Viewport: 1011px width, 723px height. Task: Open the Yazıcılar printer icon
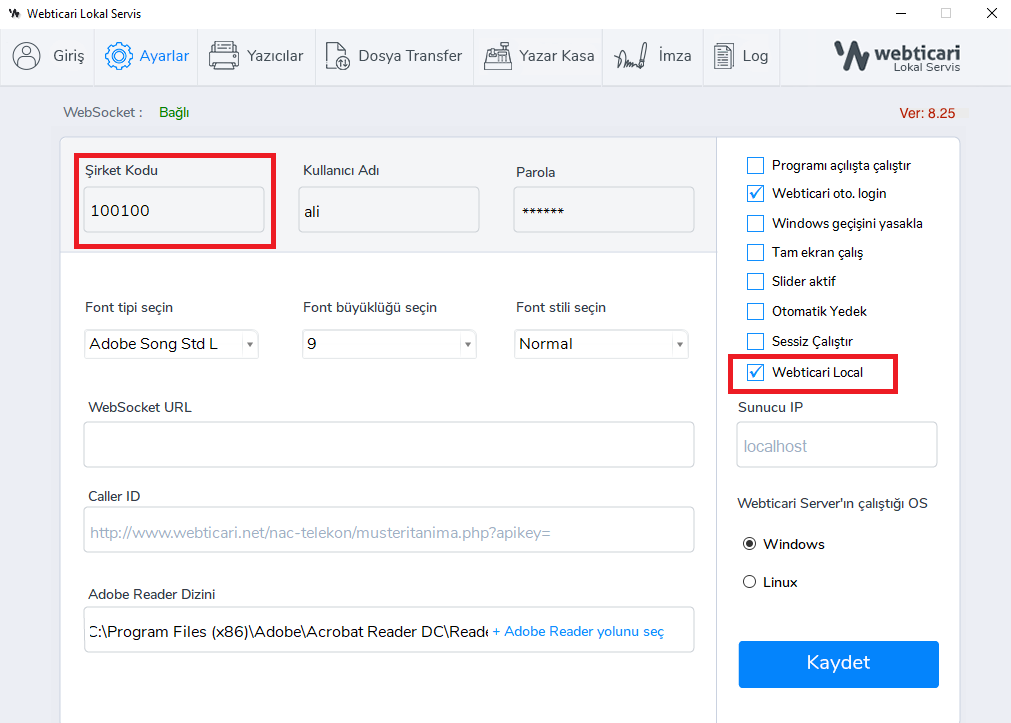click(223, 56)
